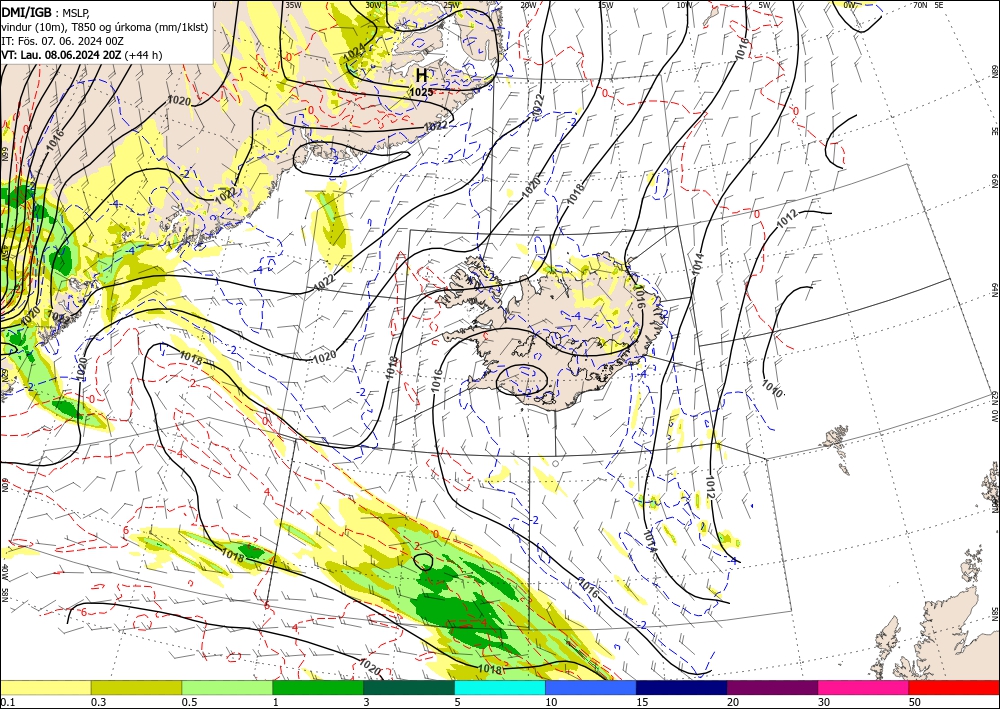
Task: Click the 1010 isobar label east of Iceland
Action: click(772, 388)
